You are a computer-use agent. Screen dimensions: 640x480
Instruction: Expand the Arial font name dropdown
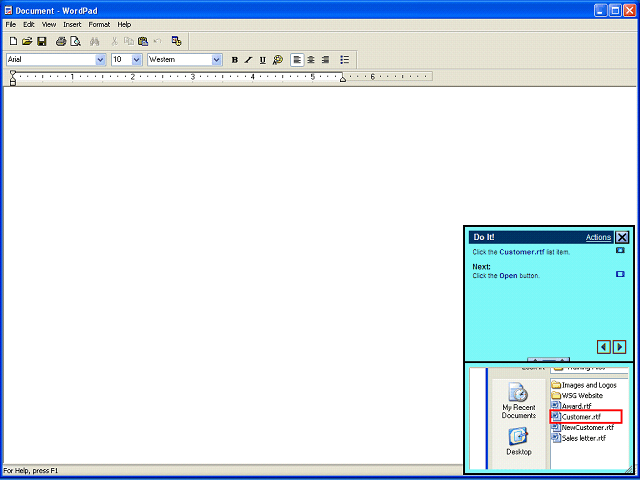[100, 60]
